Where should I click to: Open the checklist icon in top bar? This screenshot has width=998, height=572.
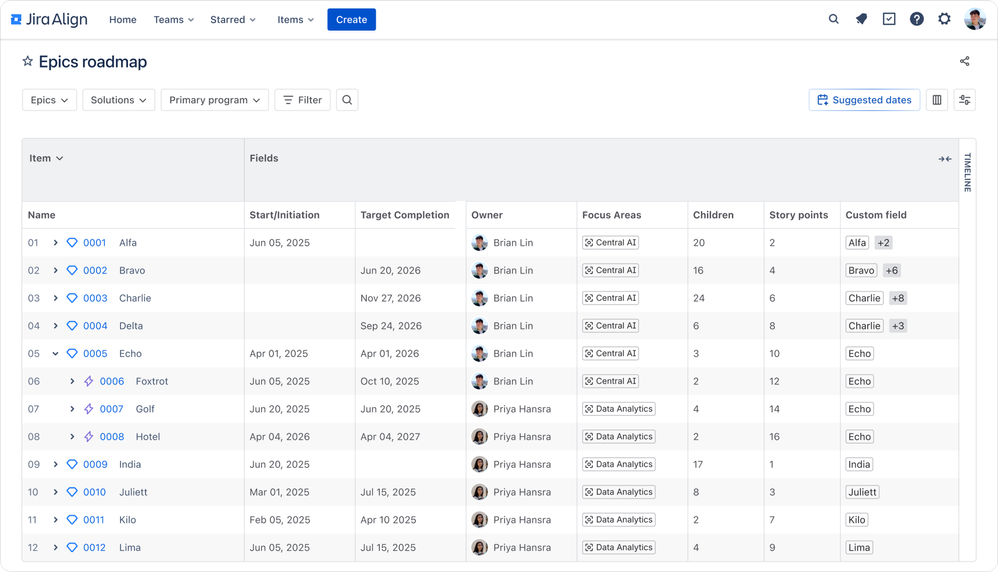click(x=889, y=19)
